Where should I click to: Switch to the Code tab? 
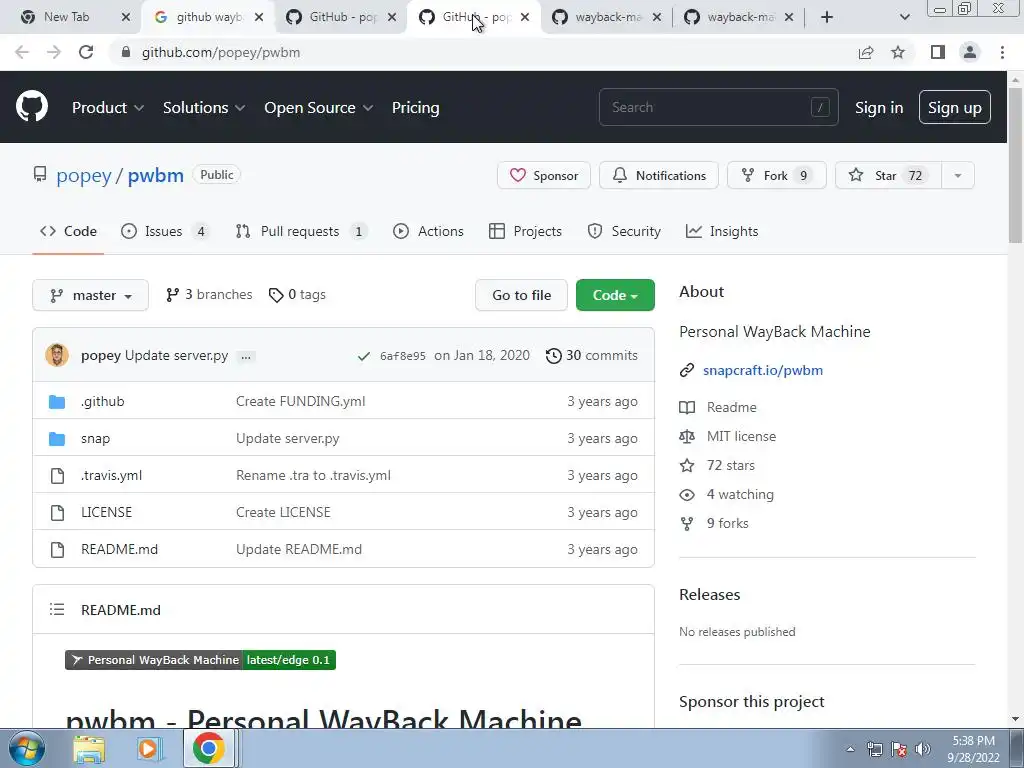[68, 231]
